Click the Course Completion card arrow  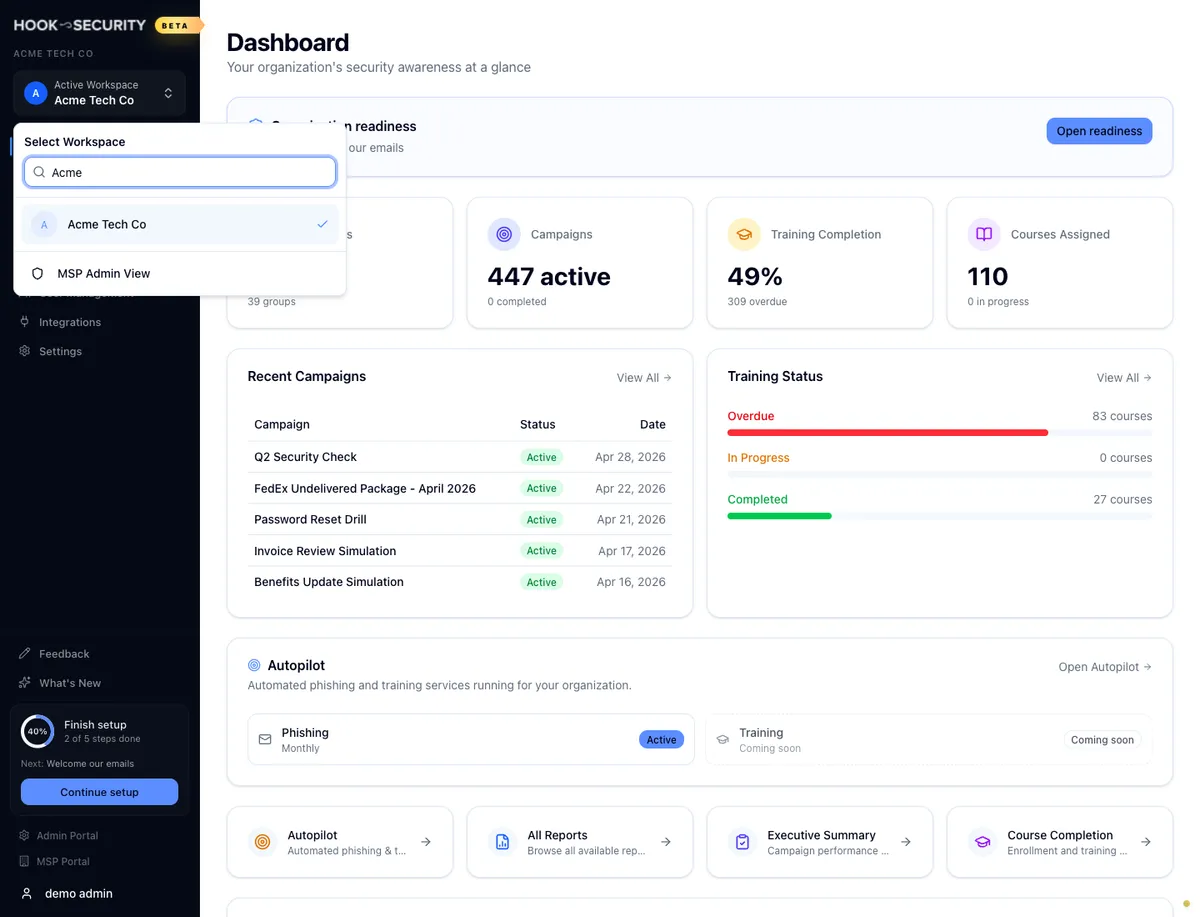pyautogui.click(x=1146, y=842)
